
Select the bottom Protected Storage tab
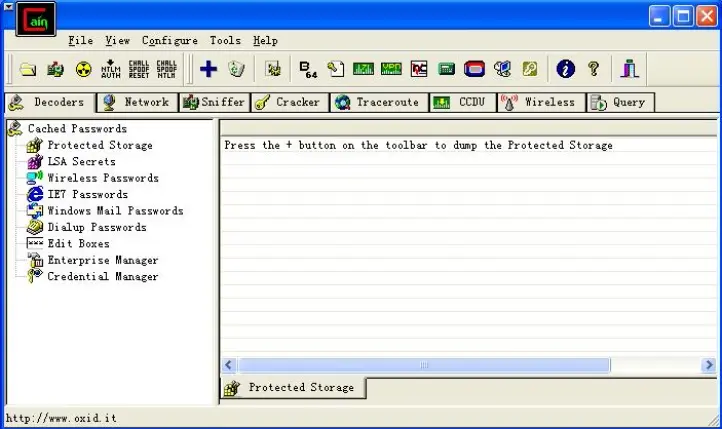tap(294, 388)
